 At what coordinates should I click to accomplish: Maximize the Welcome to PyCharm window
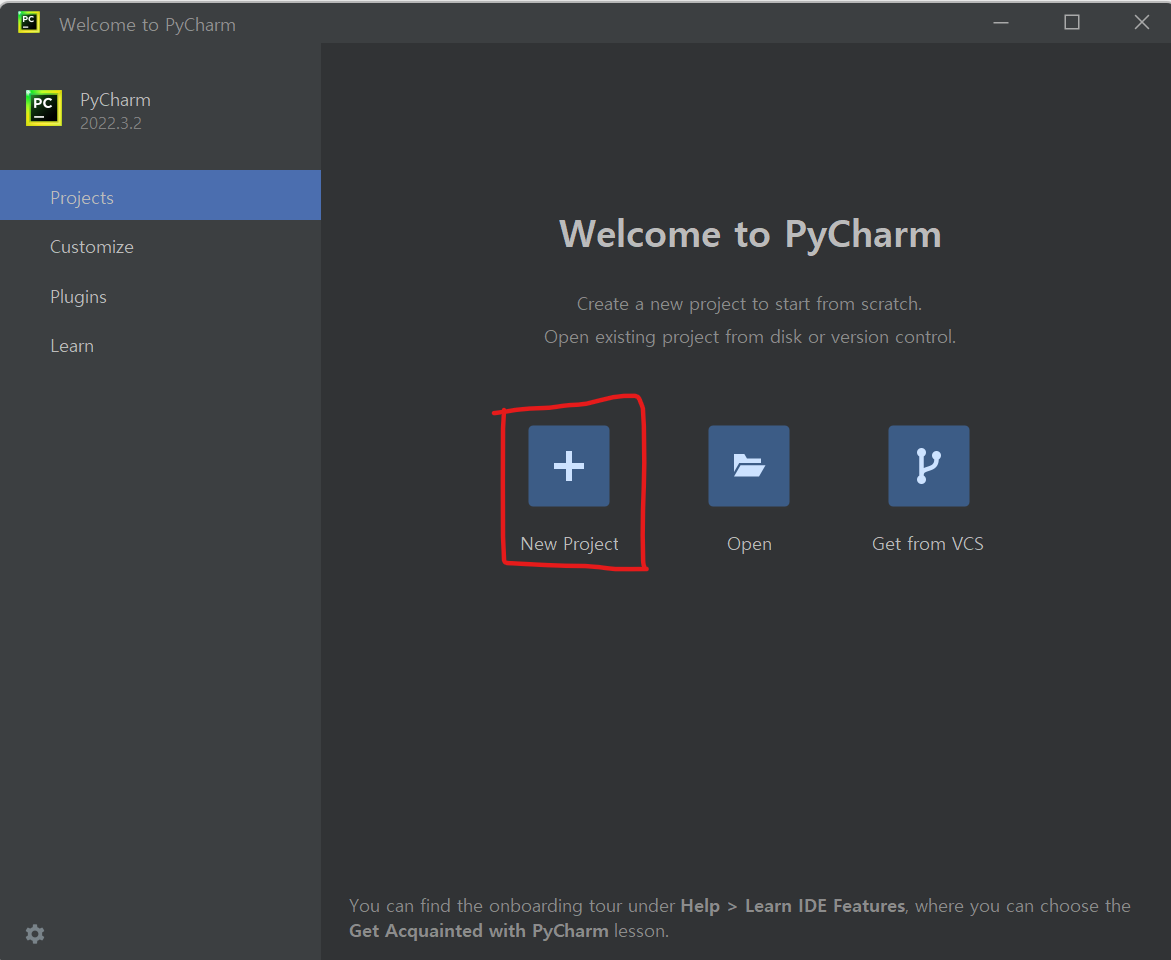[x=1072, y=22]
